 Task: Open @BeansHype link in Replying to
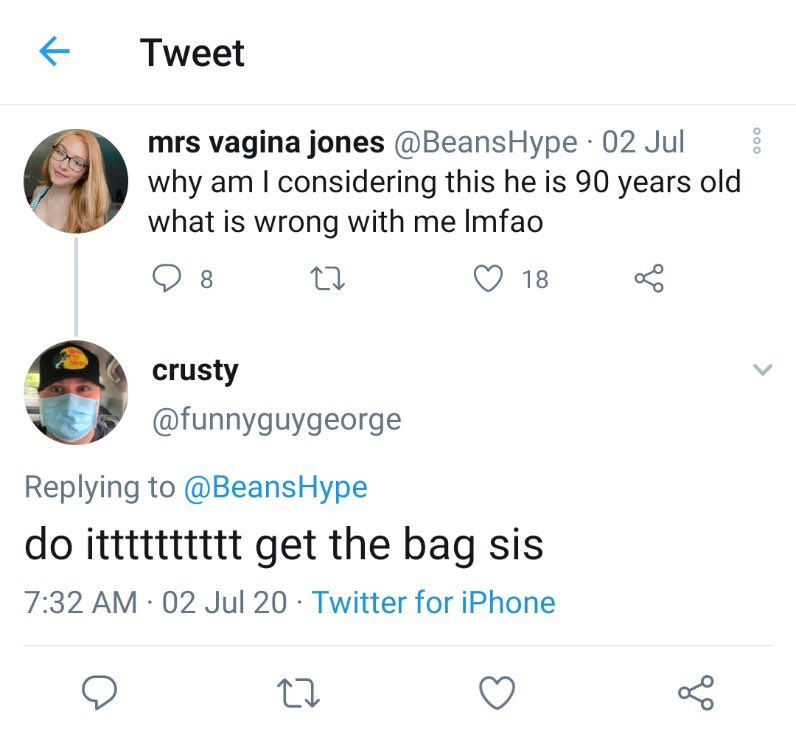(276, 488)
